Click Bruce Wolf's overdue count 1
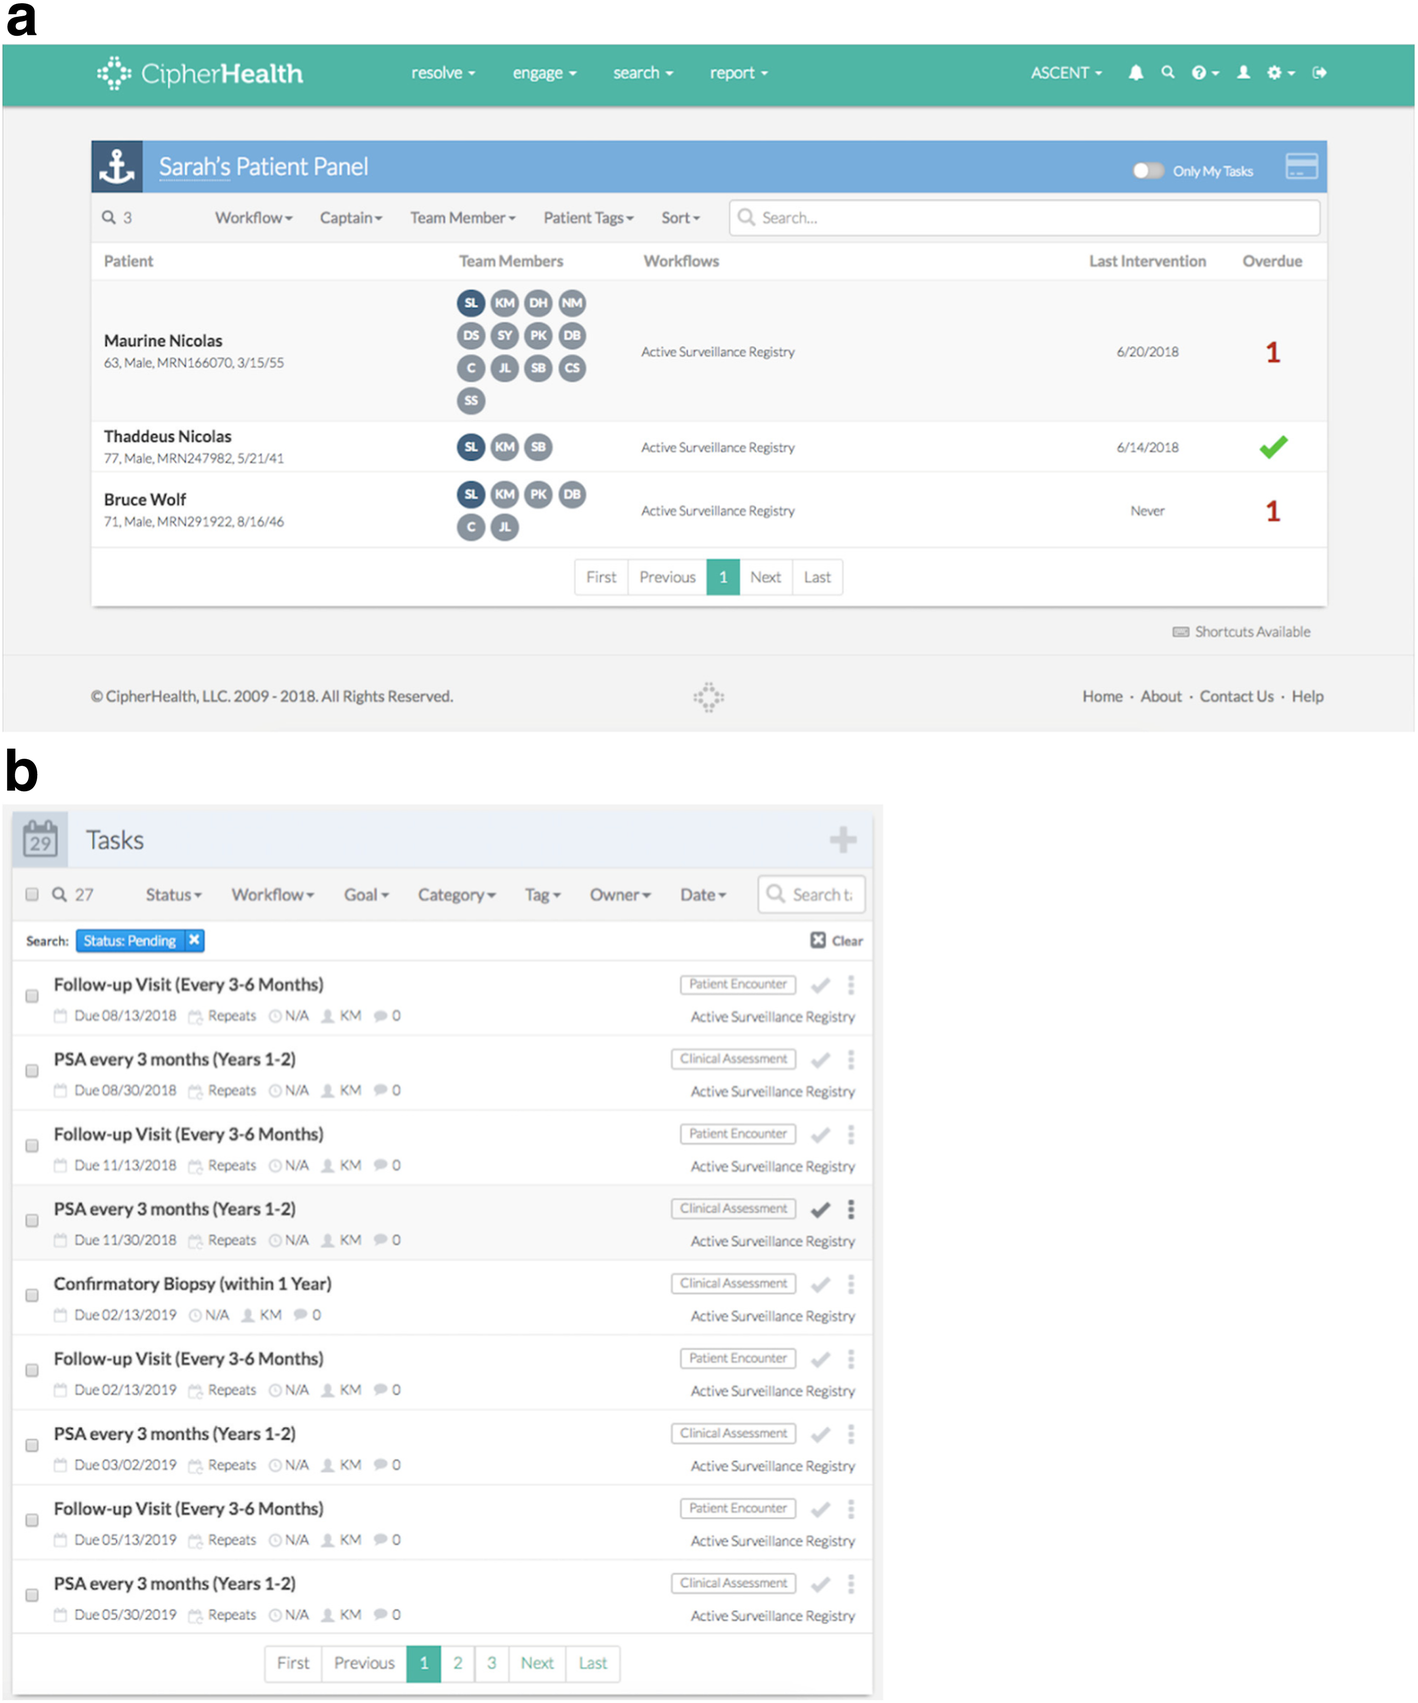1418x1703 pixels. (x=1273, y=511)
